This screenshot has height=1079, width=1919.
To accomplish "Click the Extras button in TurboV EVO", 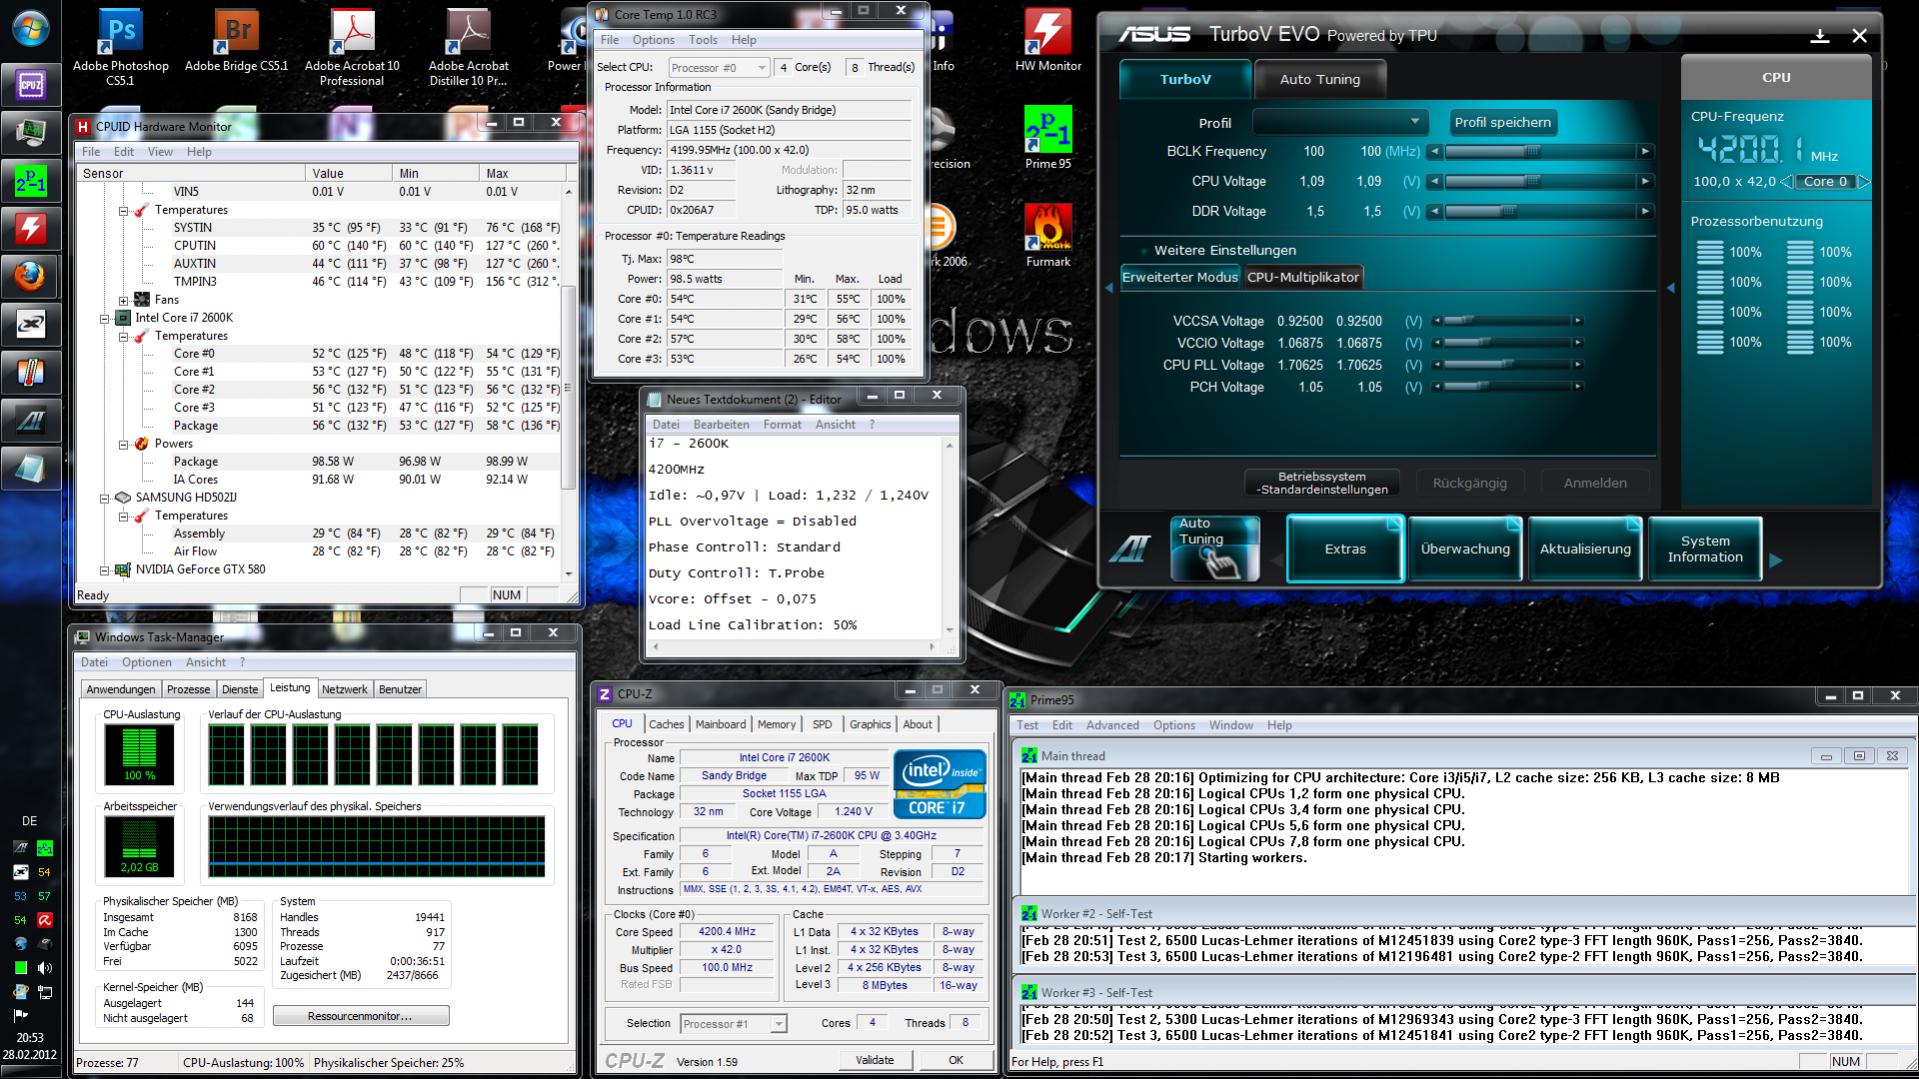I will (1345, 549).
